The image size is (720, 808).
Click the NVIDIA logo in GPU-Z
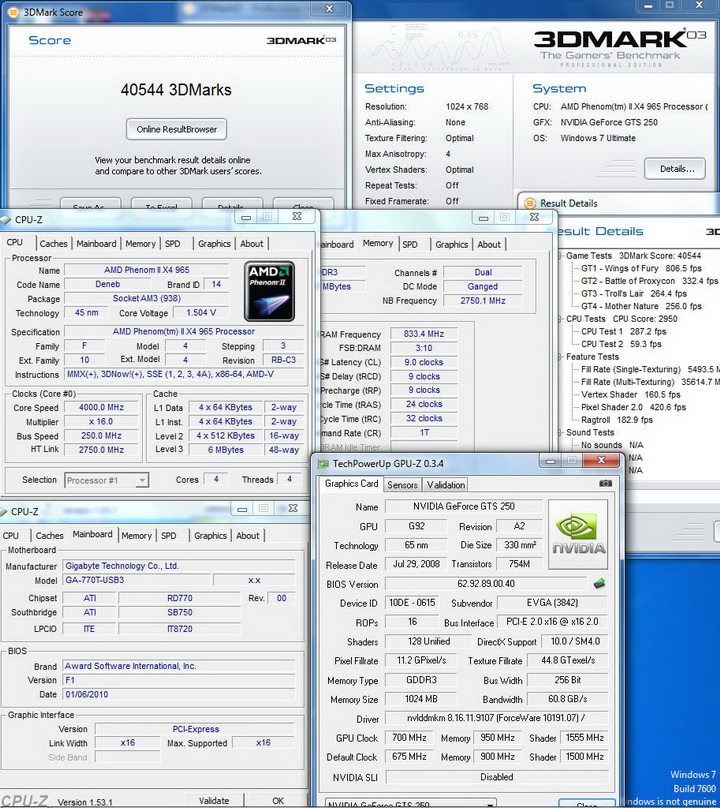click(578, 534)
